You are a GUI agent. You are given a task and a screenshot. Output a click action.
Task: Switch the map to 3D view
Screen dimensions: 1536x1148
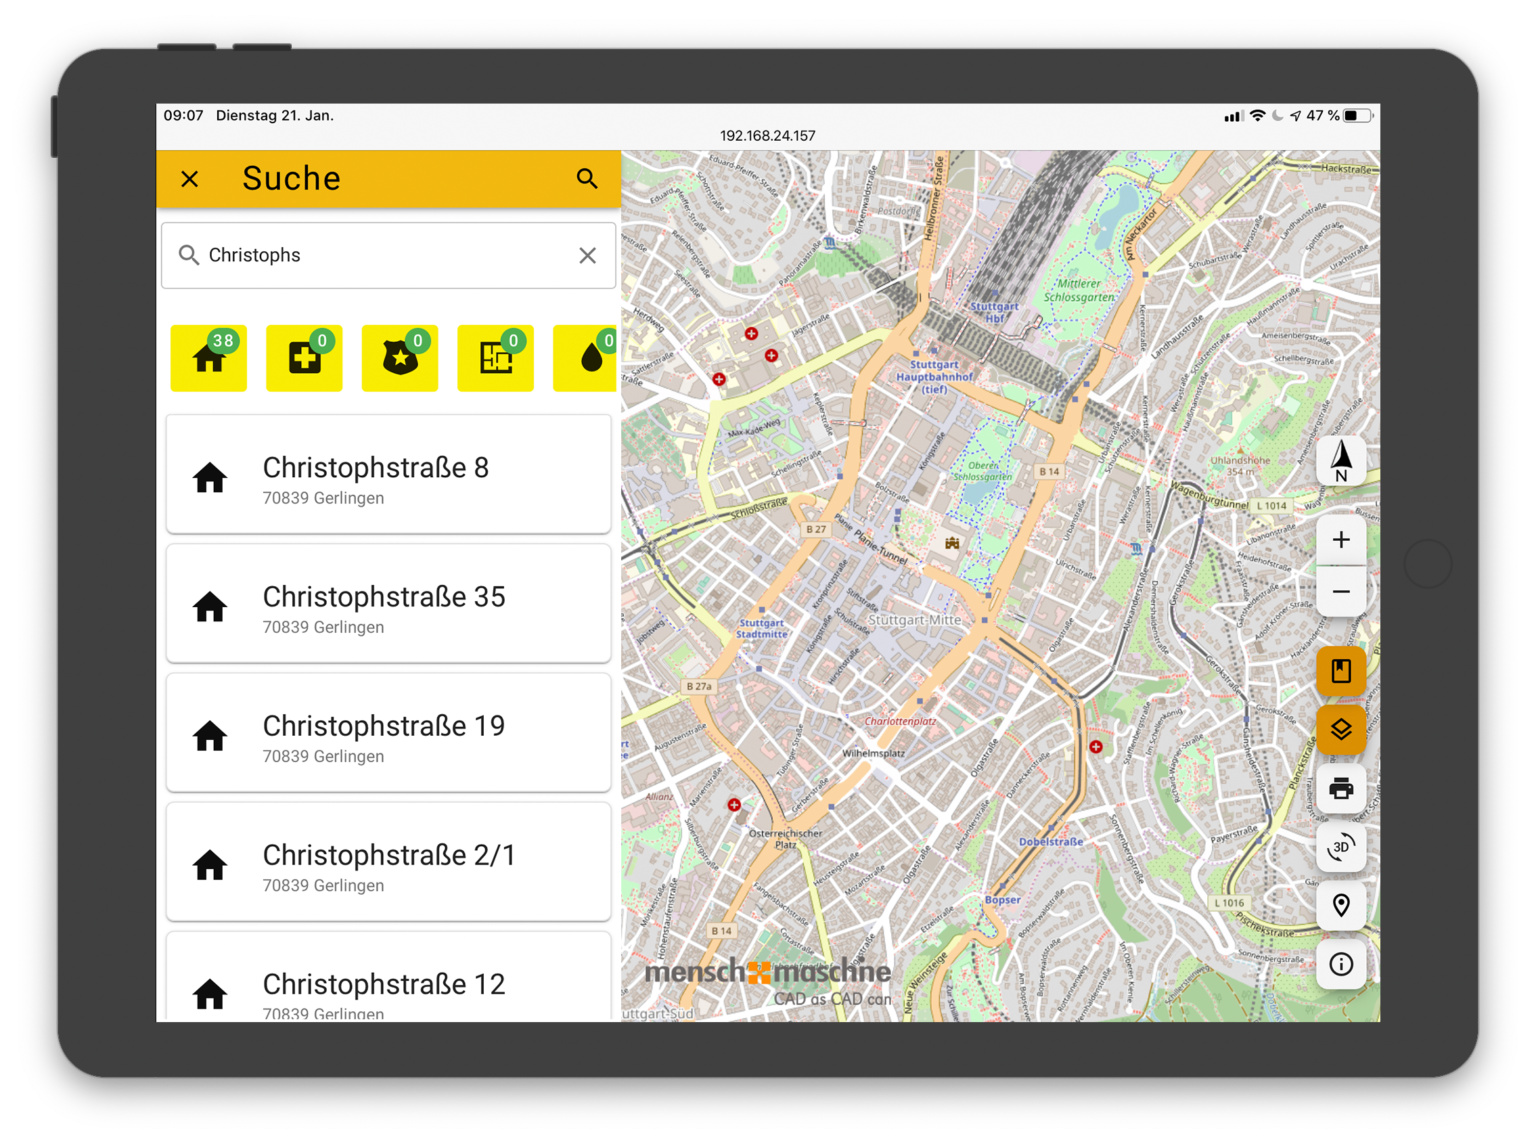(1341, 847)
